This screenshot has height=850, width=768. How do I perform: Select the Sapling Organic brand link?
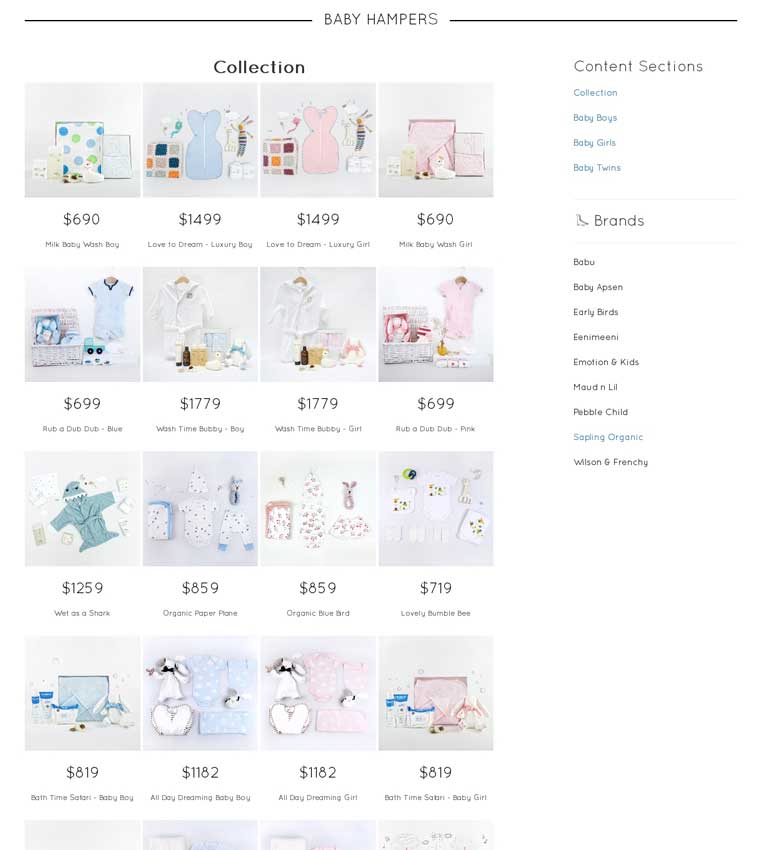pos(608,437)
